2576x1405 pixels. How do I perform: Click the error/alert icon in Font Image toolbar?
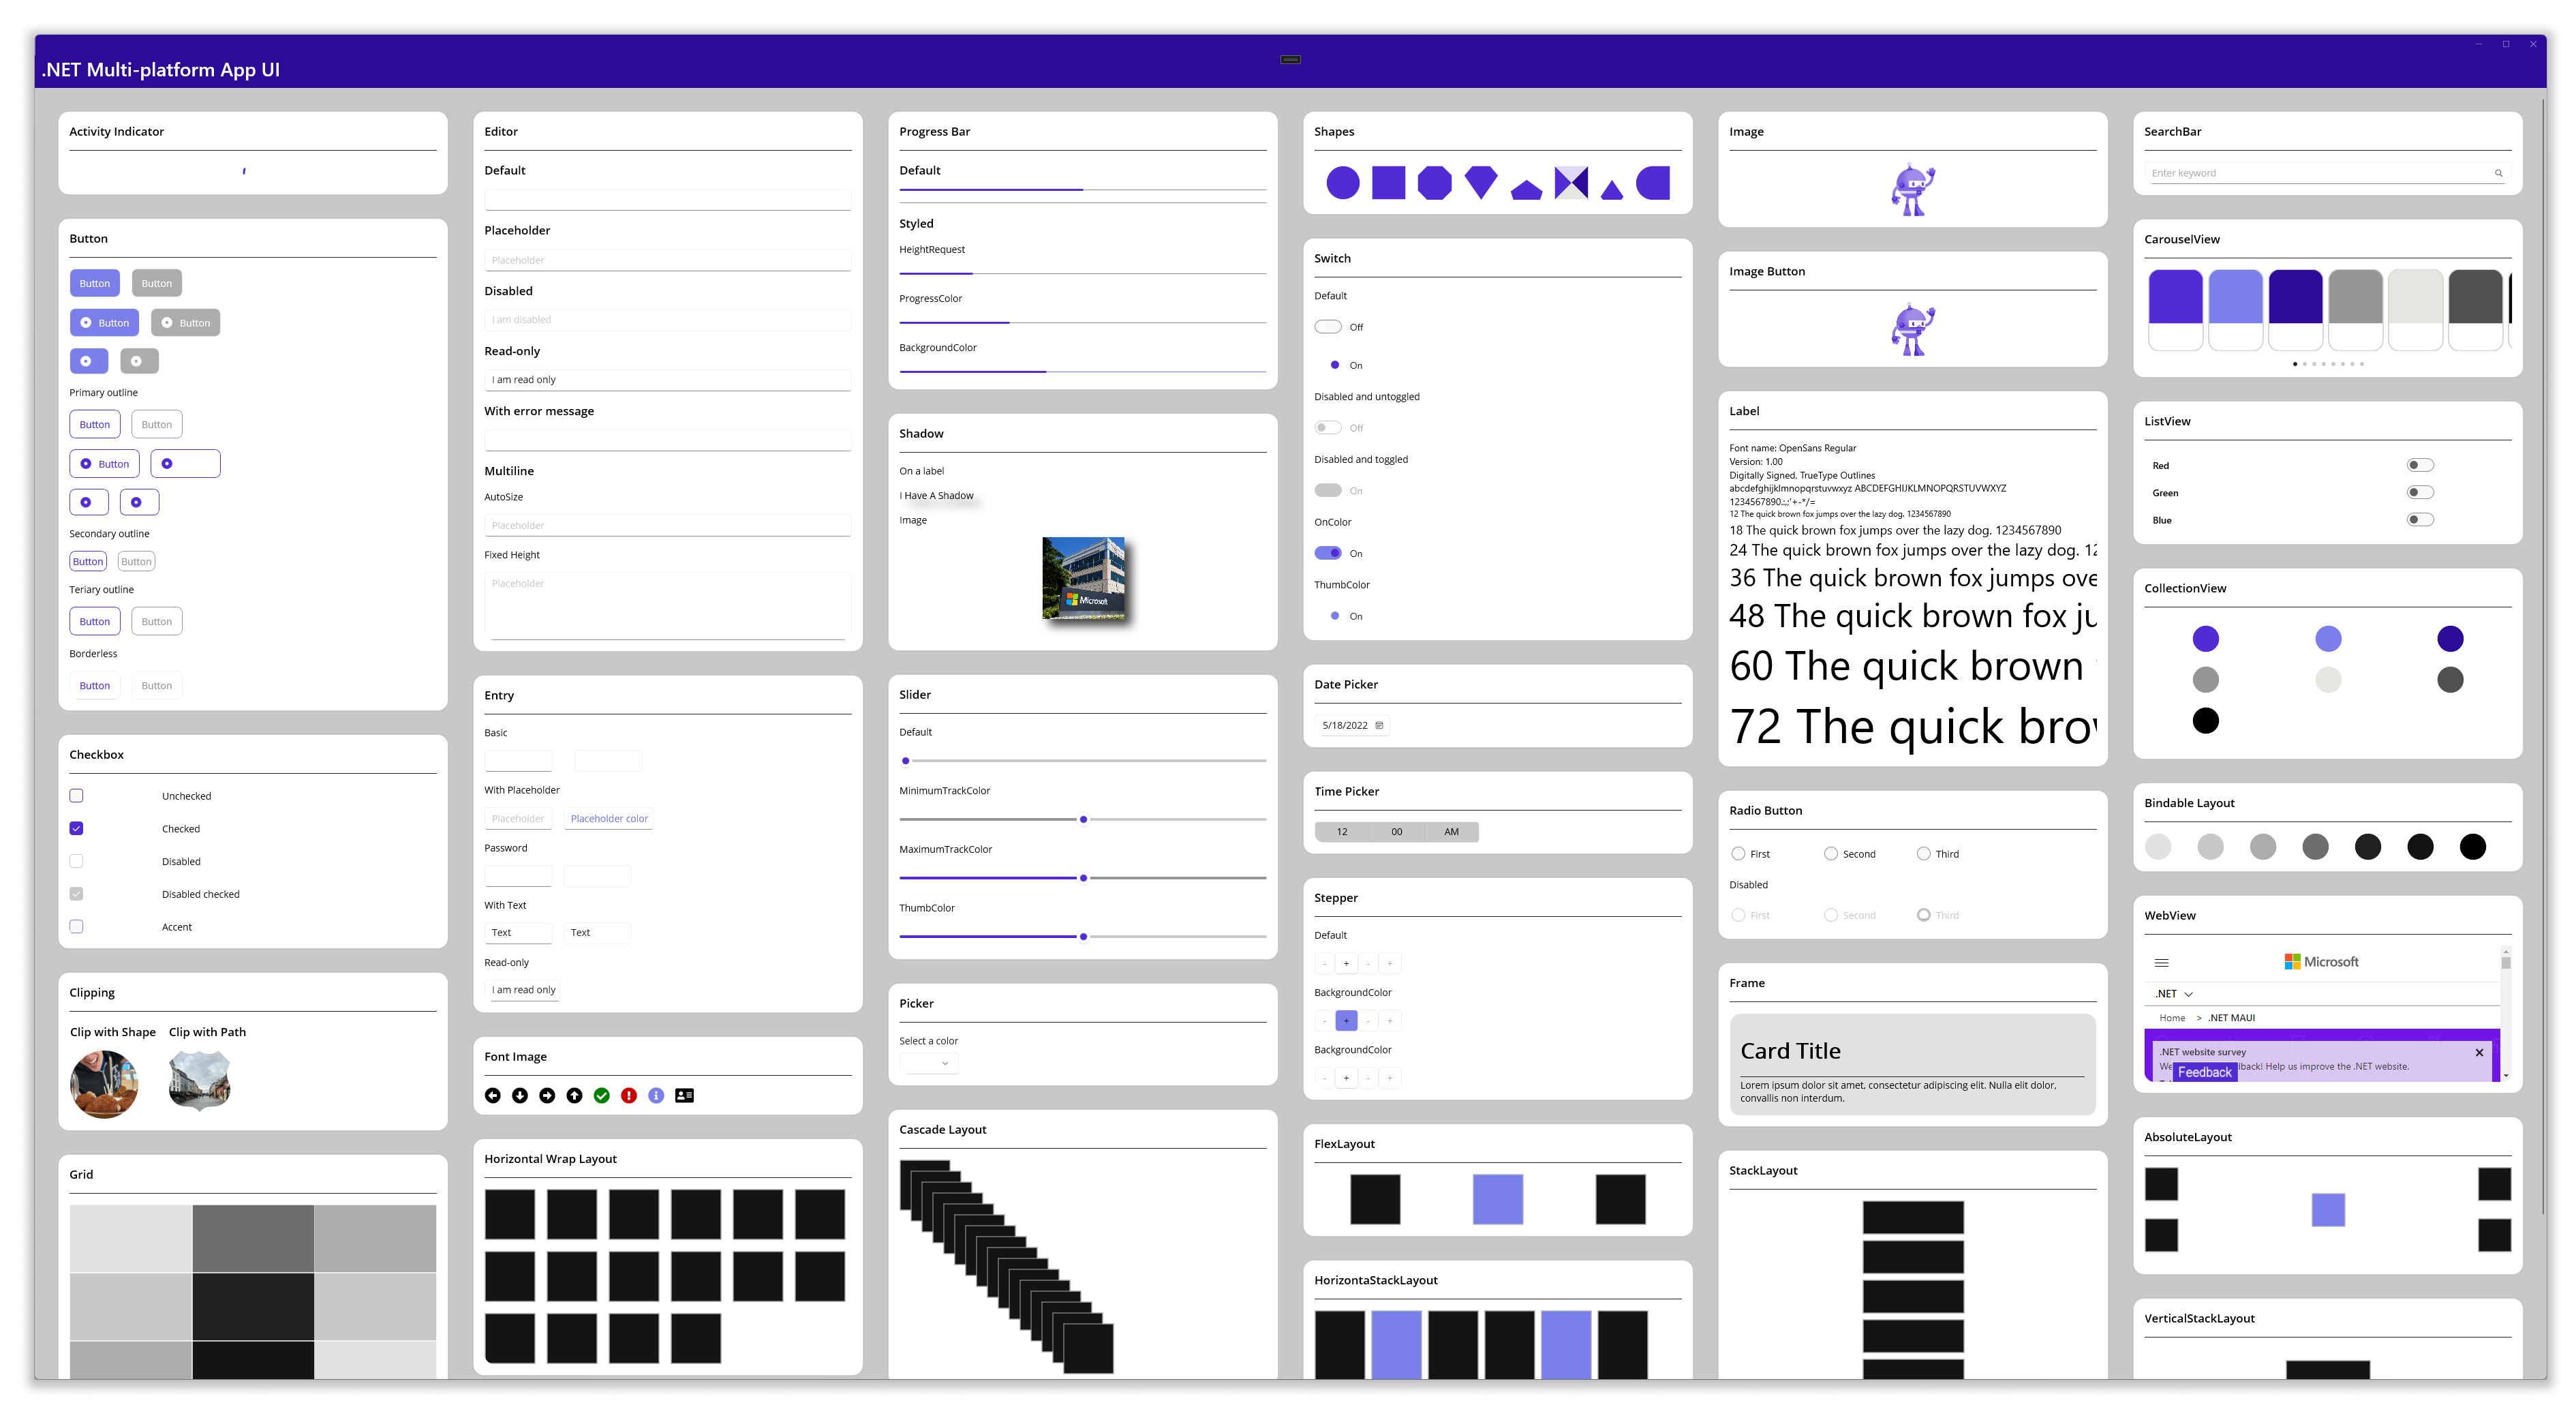coord(628,1093)
